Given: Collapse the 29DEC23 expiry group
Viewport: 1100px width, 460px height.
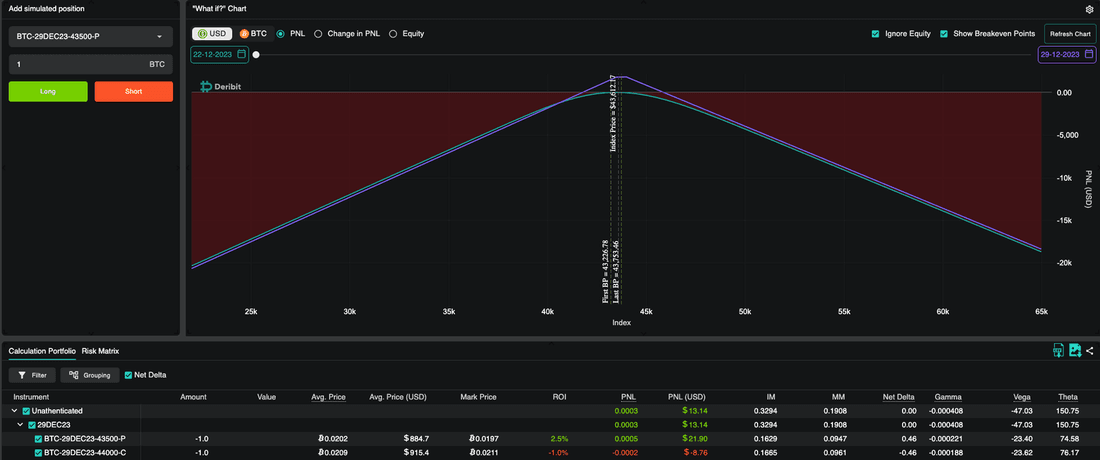Looking at the screenshot, I should click(x=20, y=425).
